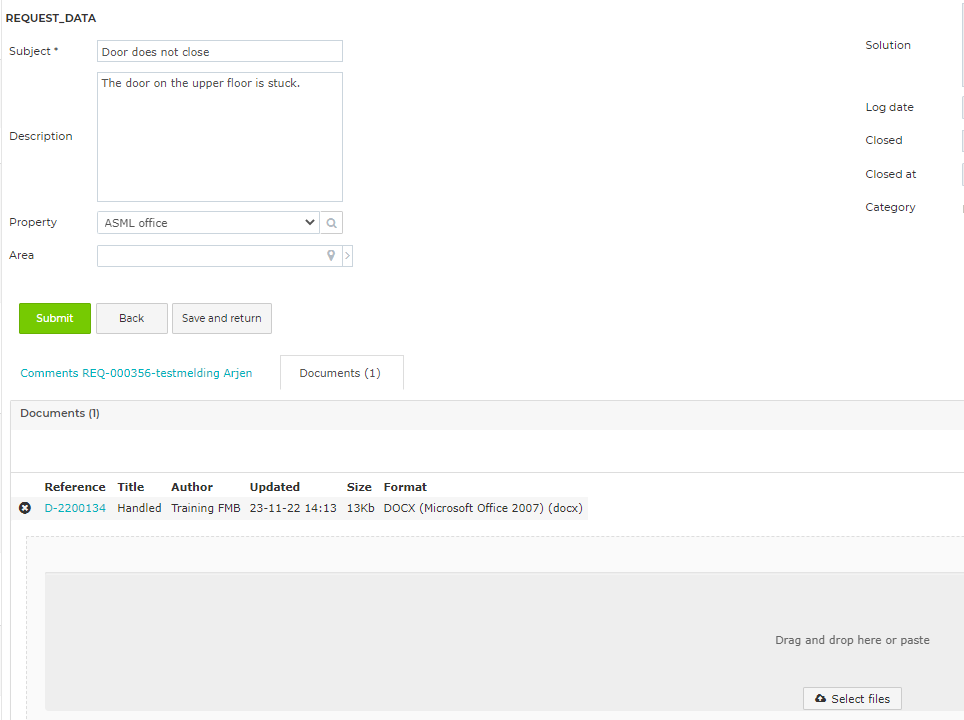Click the Size column header
The height and width of the screenshot is (720, 964).
(x=359, y=487)
